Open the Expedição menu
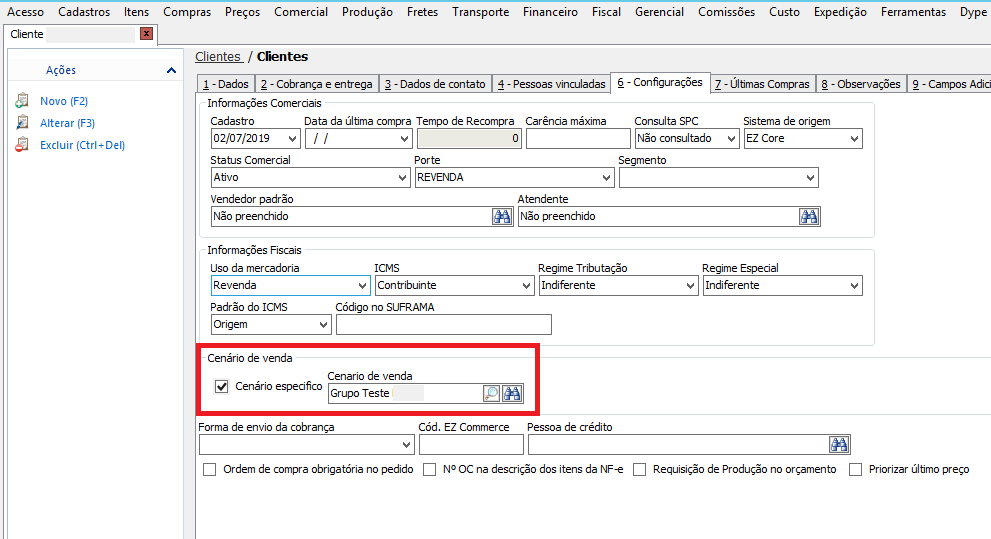Viewport: 991px width, 539px height. click(840, 12)
